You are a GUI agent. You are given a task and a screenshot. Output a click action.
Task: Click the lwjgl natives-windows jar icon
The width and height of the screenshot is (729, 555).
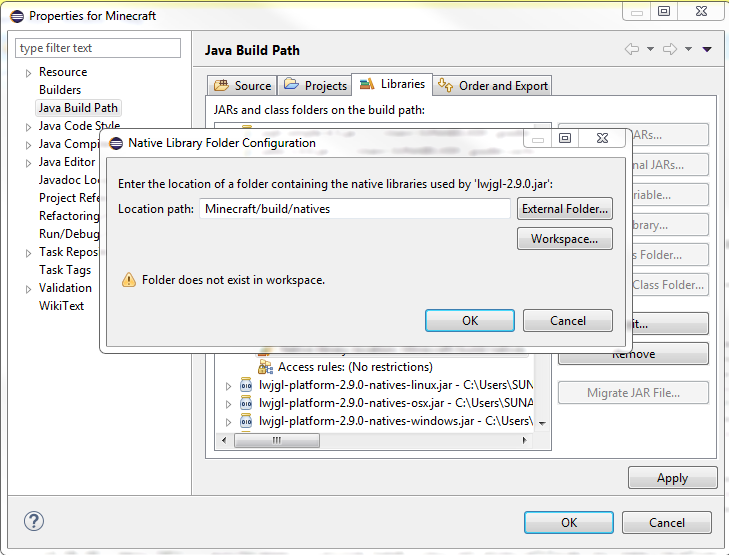pyautogui.click(x=246, y=421)
